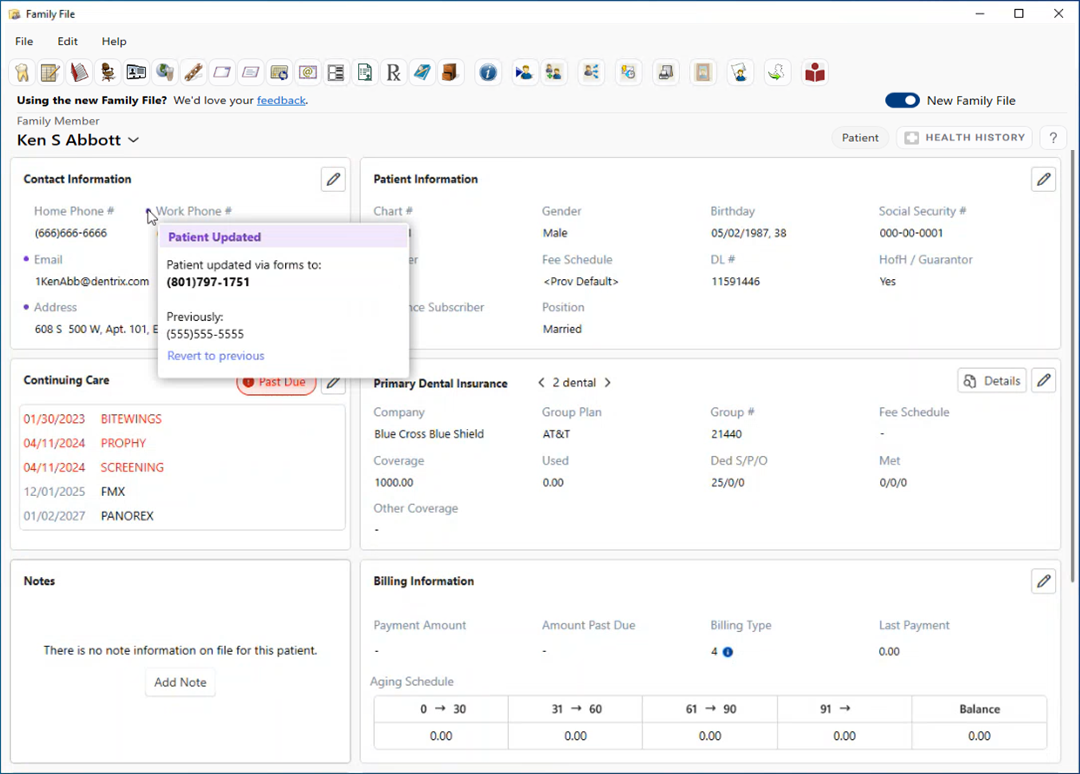Click Billing Type info icon

click(727, 652)
